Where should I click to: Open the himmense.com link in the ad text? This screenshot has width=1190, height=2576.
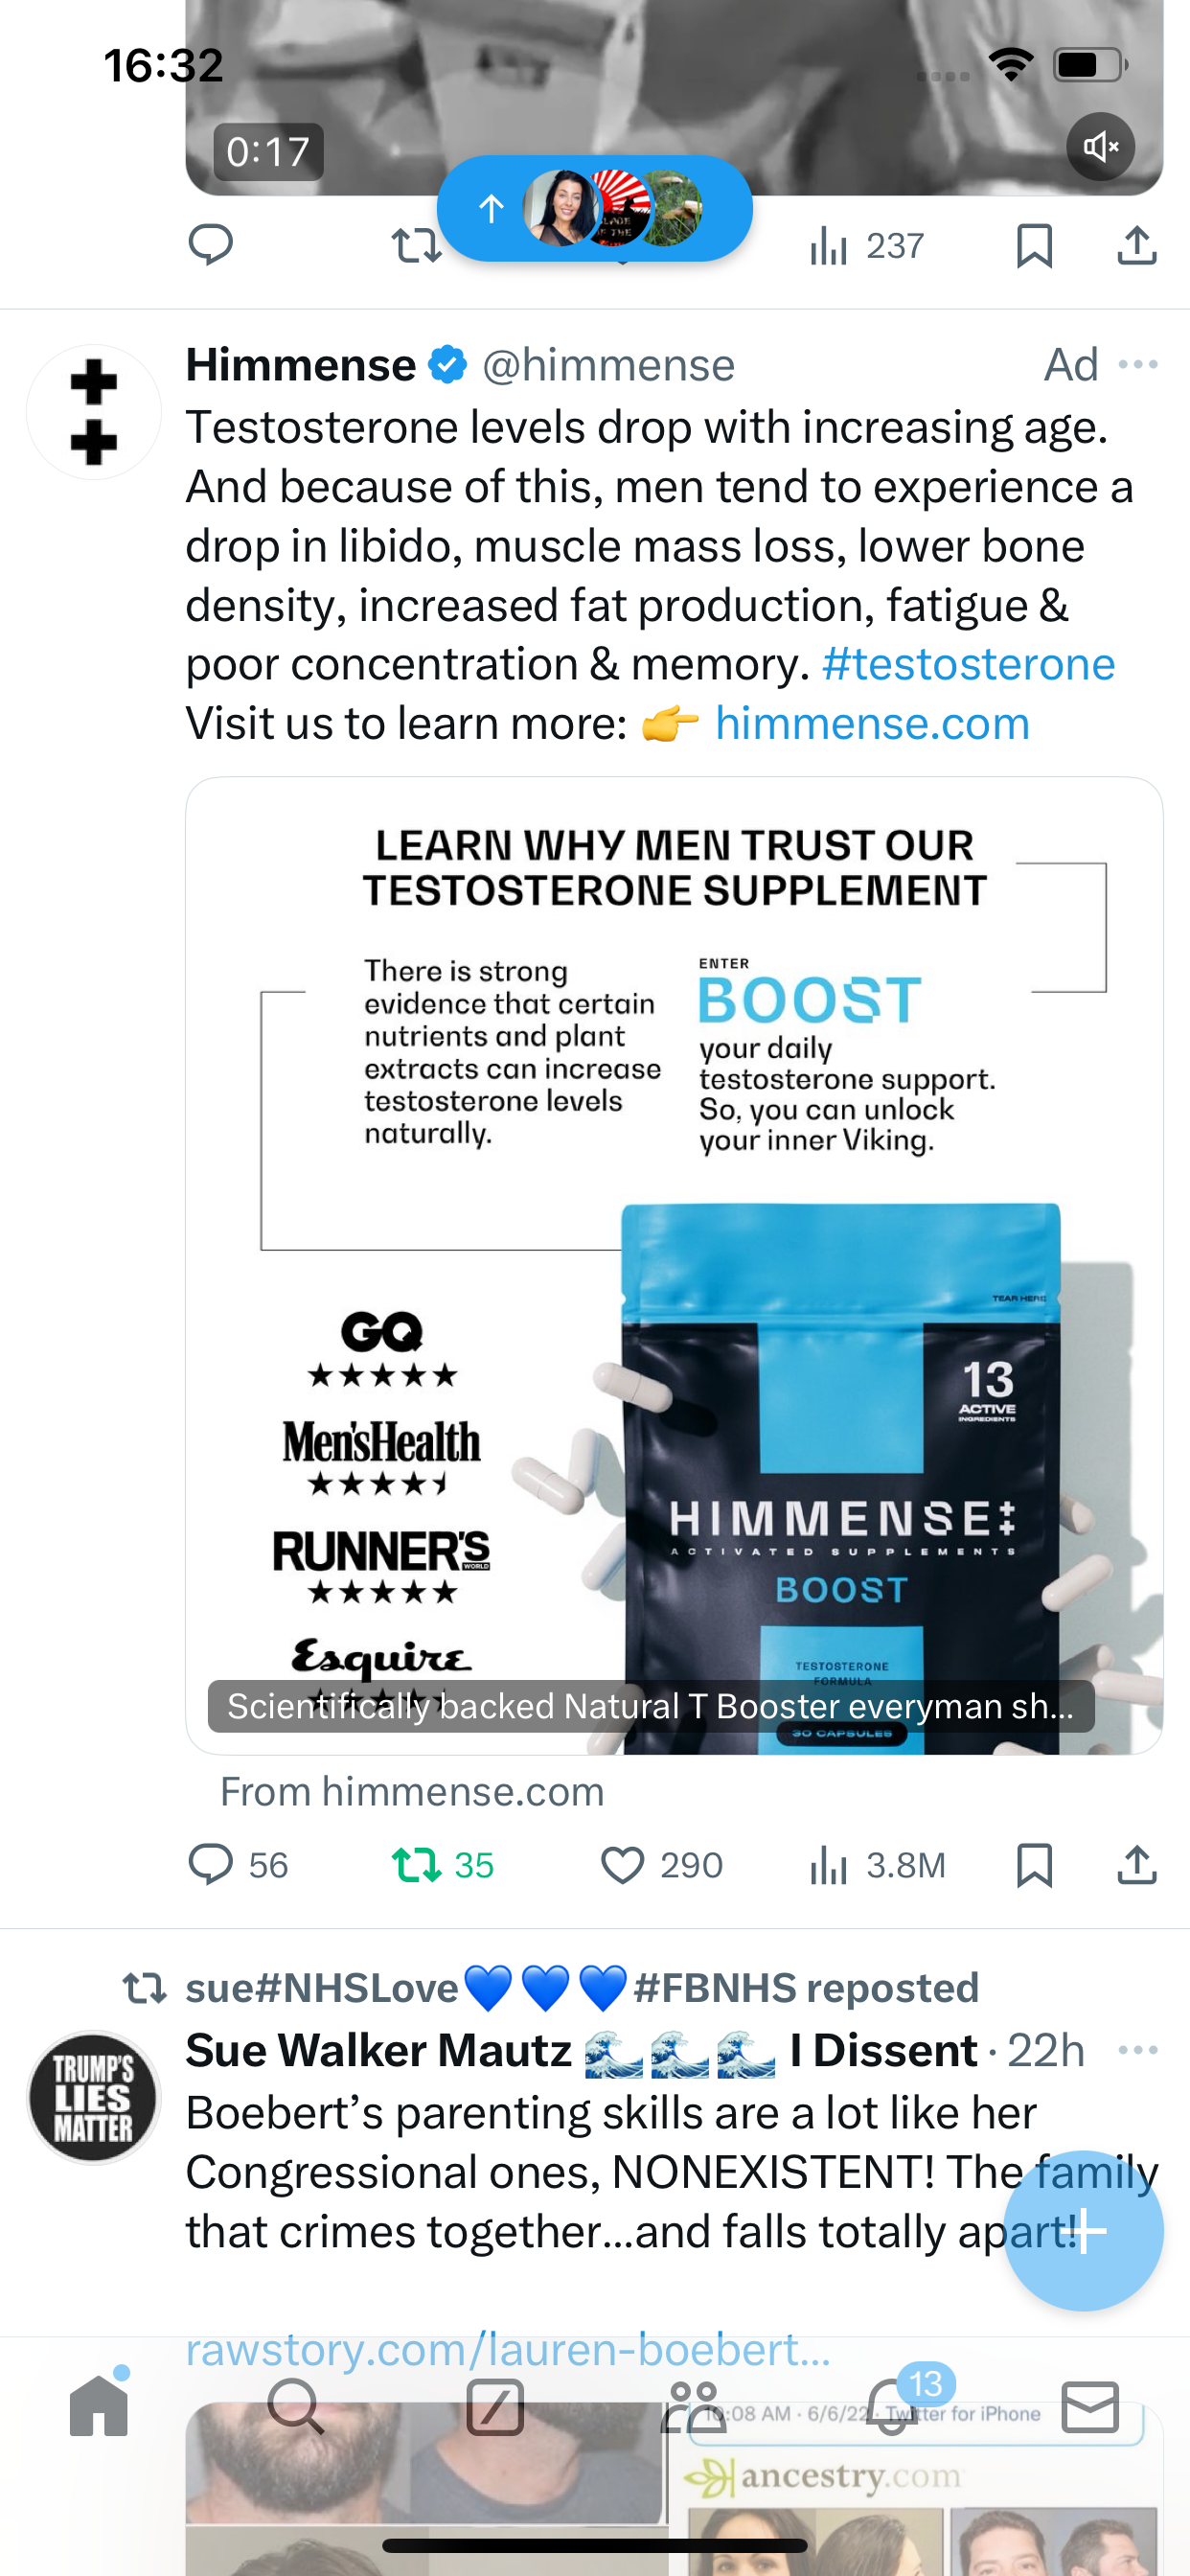(x=872, y=723)
